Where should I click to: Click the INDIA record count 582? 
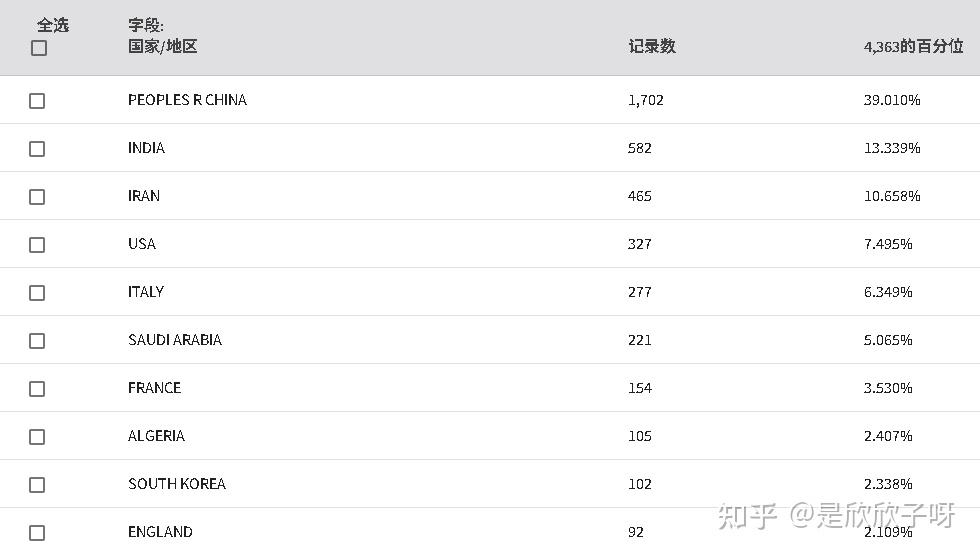639,148
